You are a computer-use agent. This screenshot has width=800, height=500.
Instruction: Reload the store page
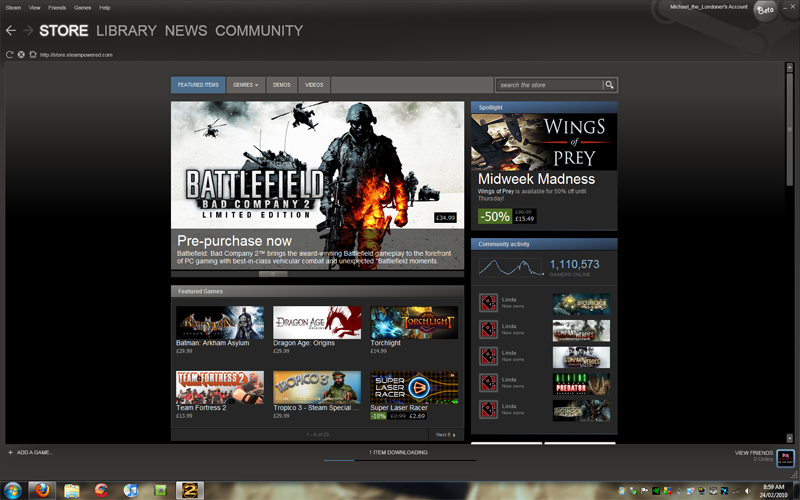pyautogui.click(x=9, y=54)
